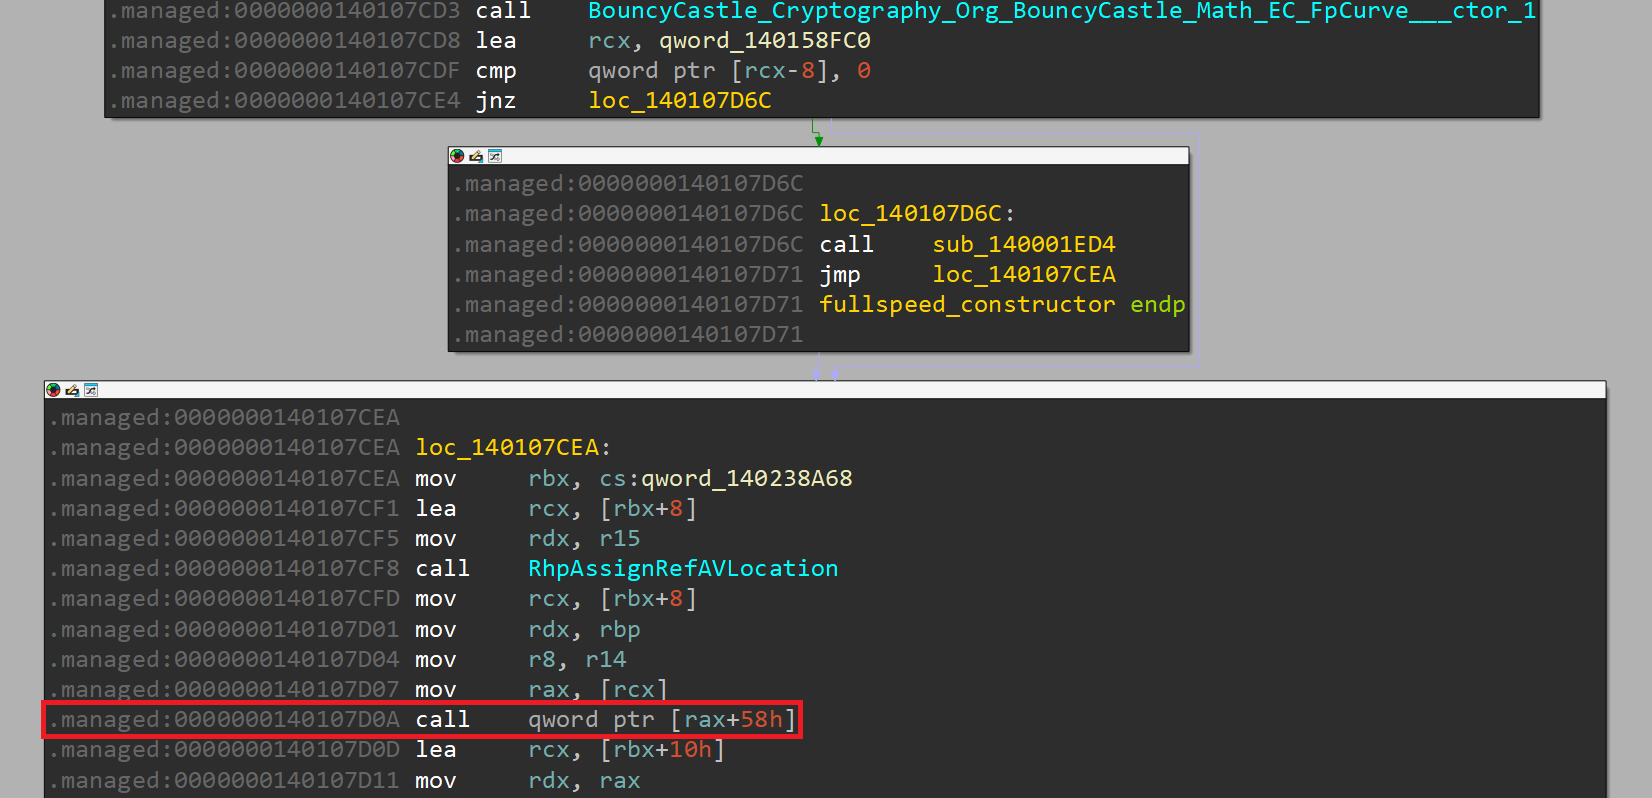
Task: Click register r14 operand
Action: pos(606,660)
